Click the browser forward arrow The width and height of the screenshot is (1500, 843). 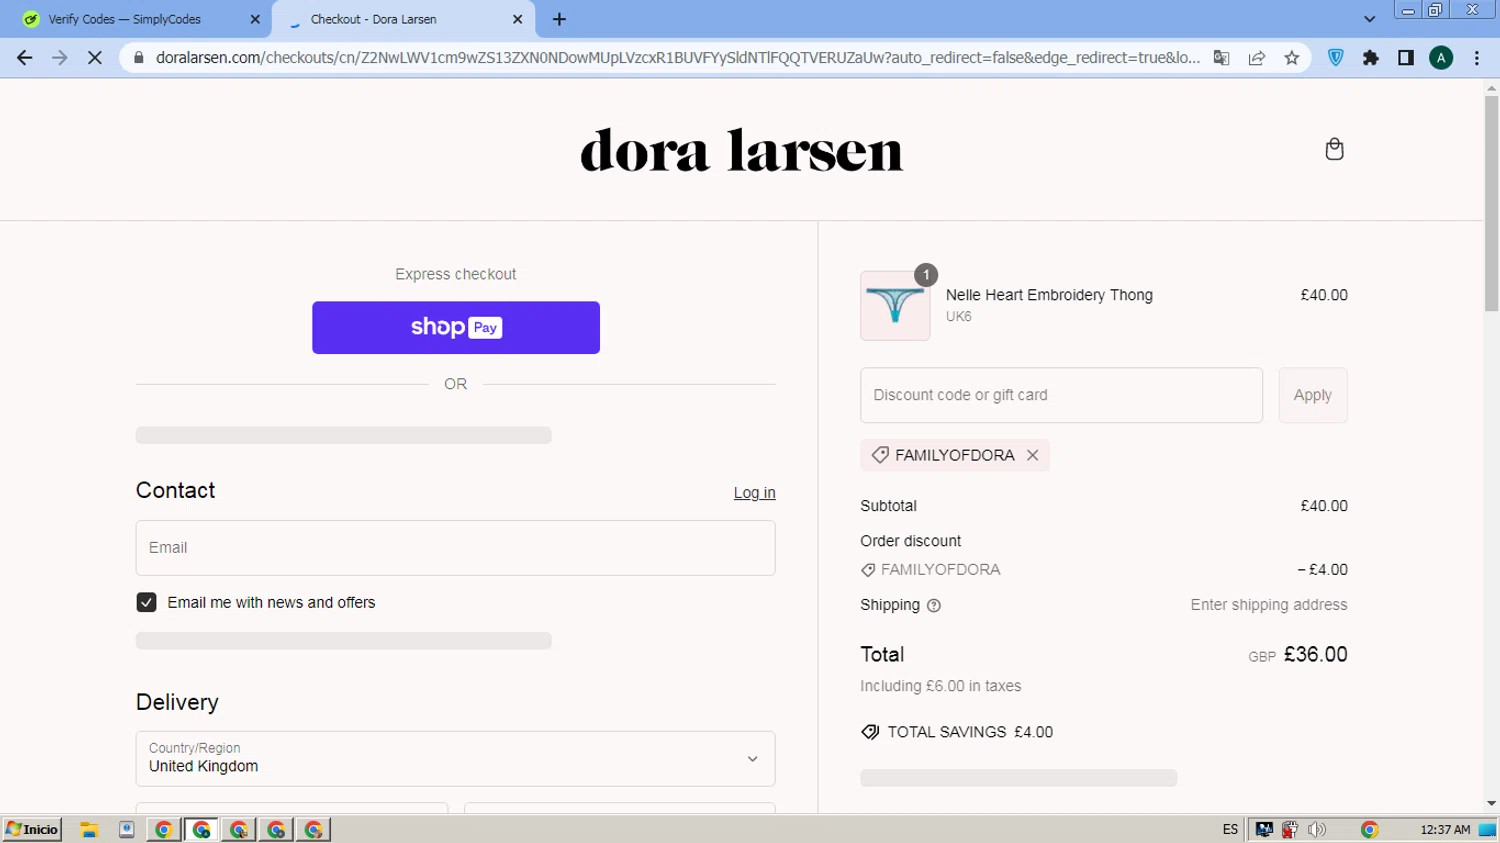coord(60,58)
